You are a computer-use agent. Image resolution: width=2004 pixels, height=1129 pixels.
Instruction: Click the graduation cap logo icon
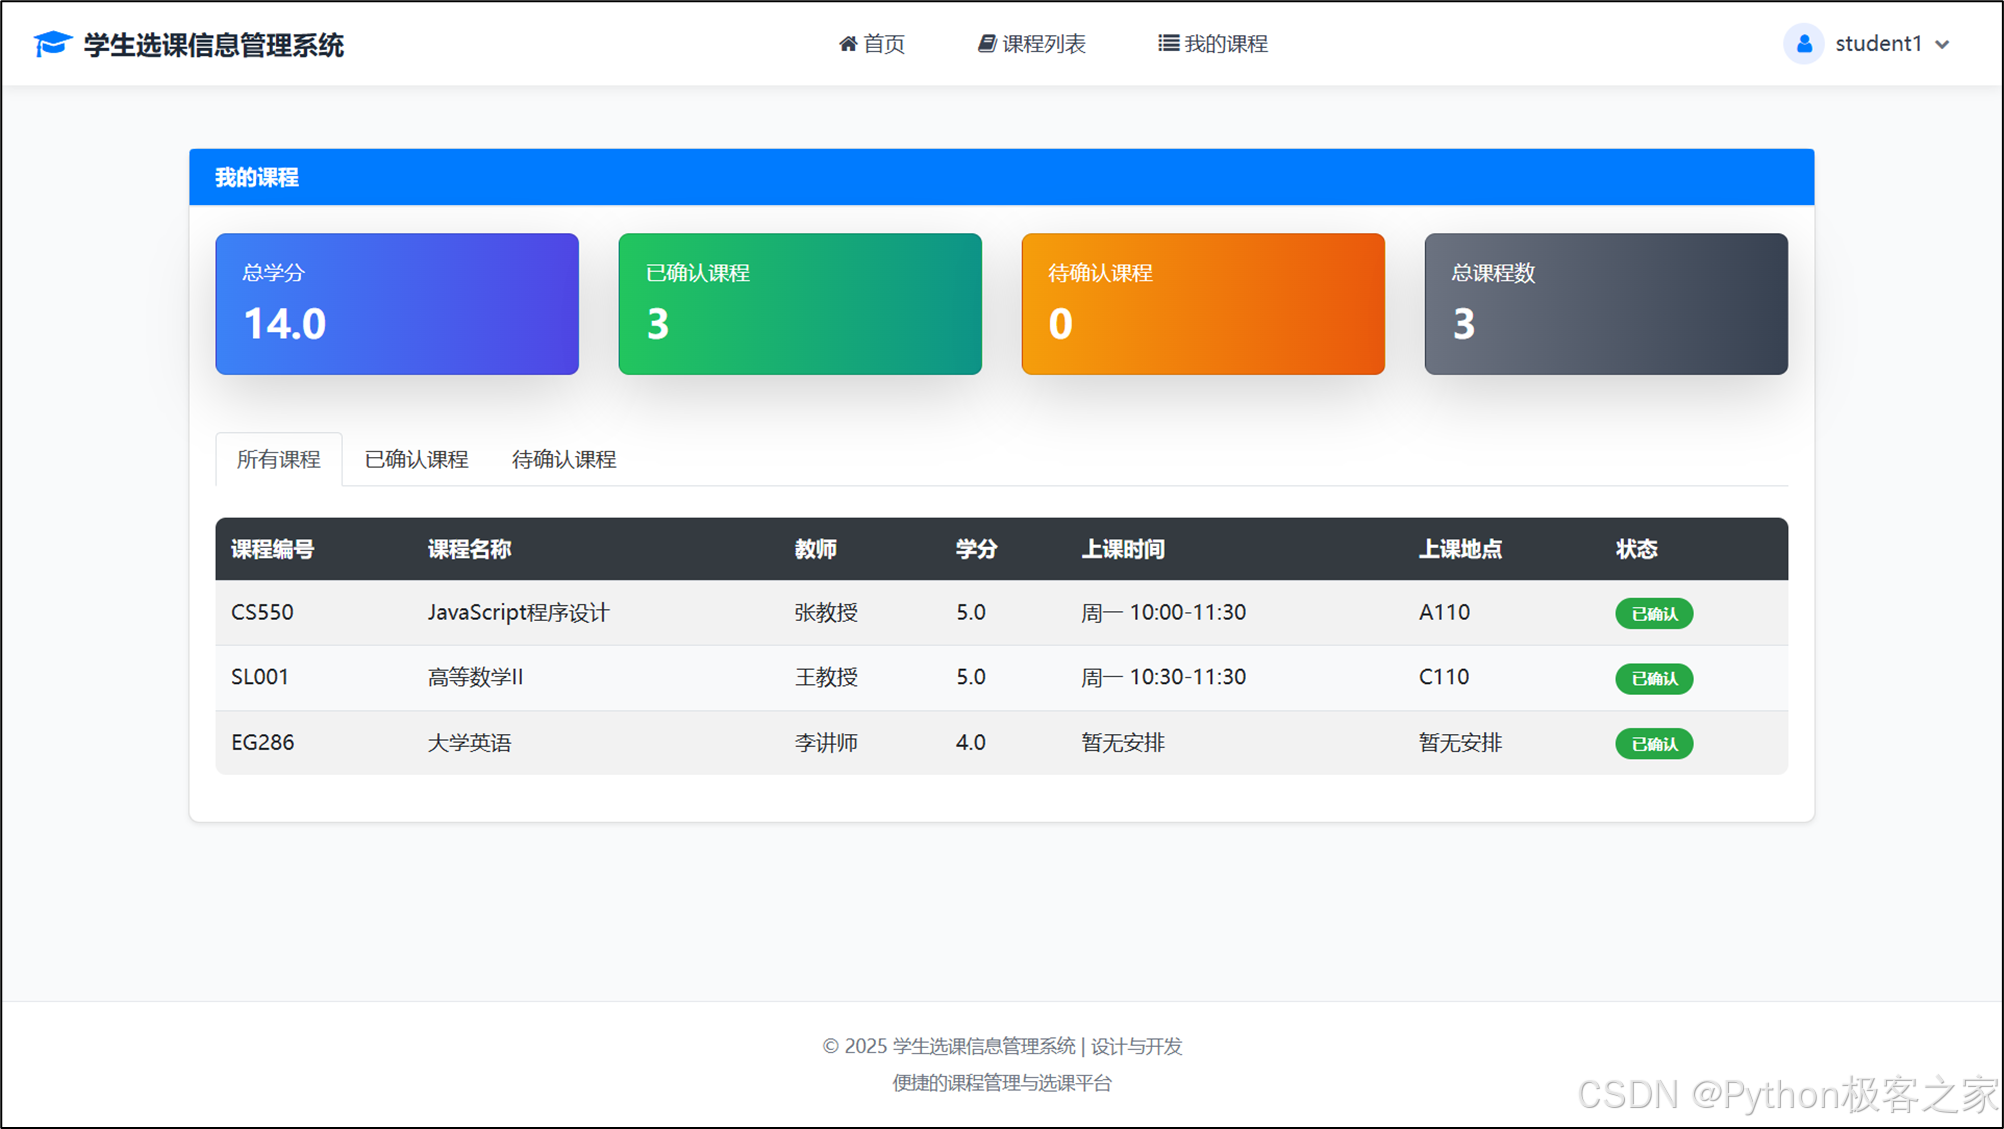pyautogui.click(x=52, y=44)
